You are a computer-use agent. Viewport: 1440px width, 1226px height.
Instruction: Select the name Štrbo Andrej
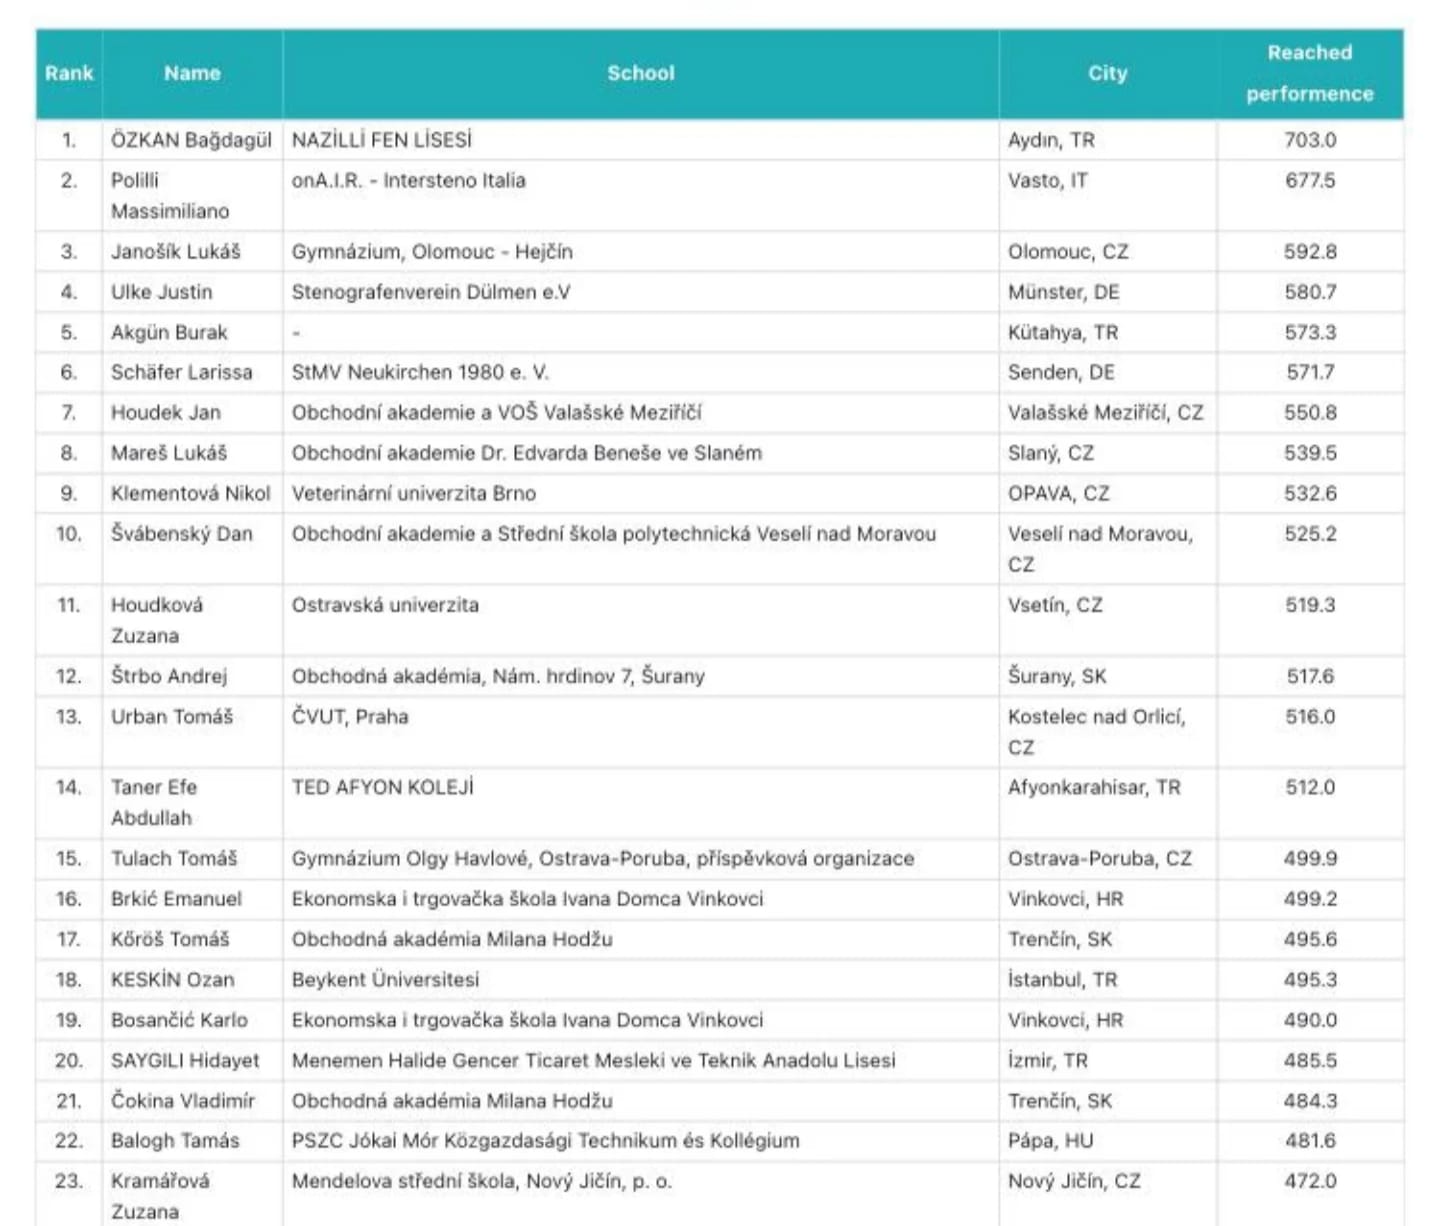point(169,676)
